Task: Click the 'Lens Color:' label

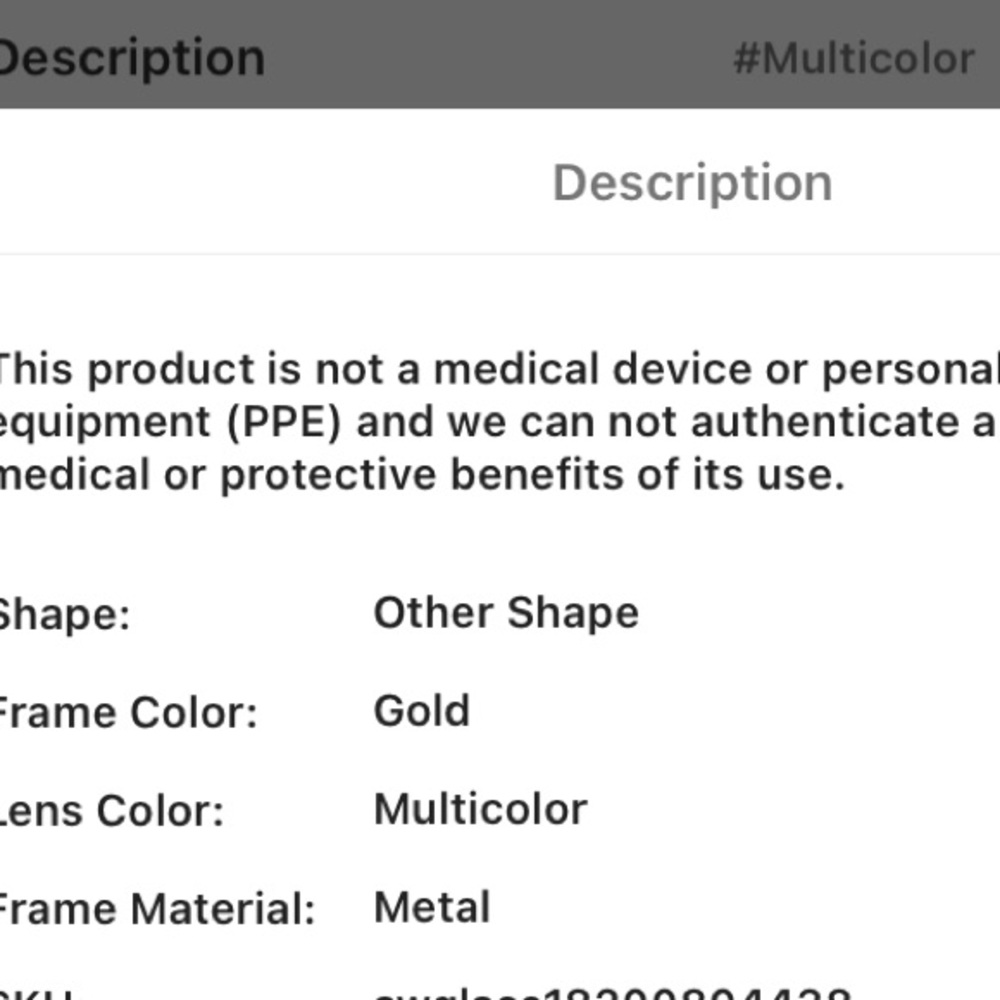Action: point(111,810)
